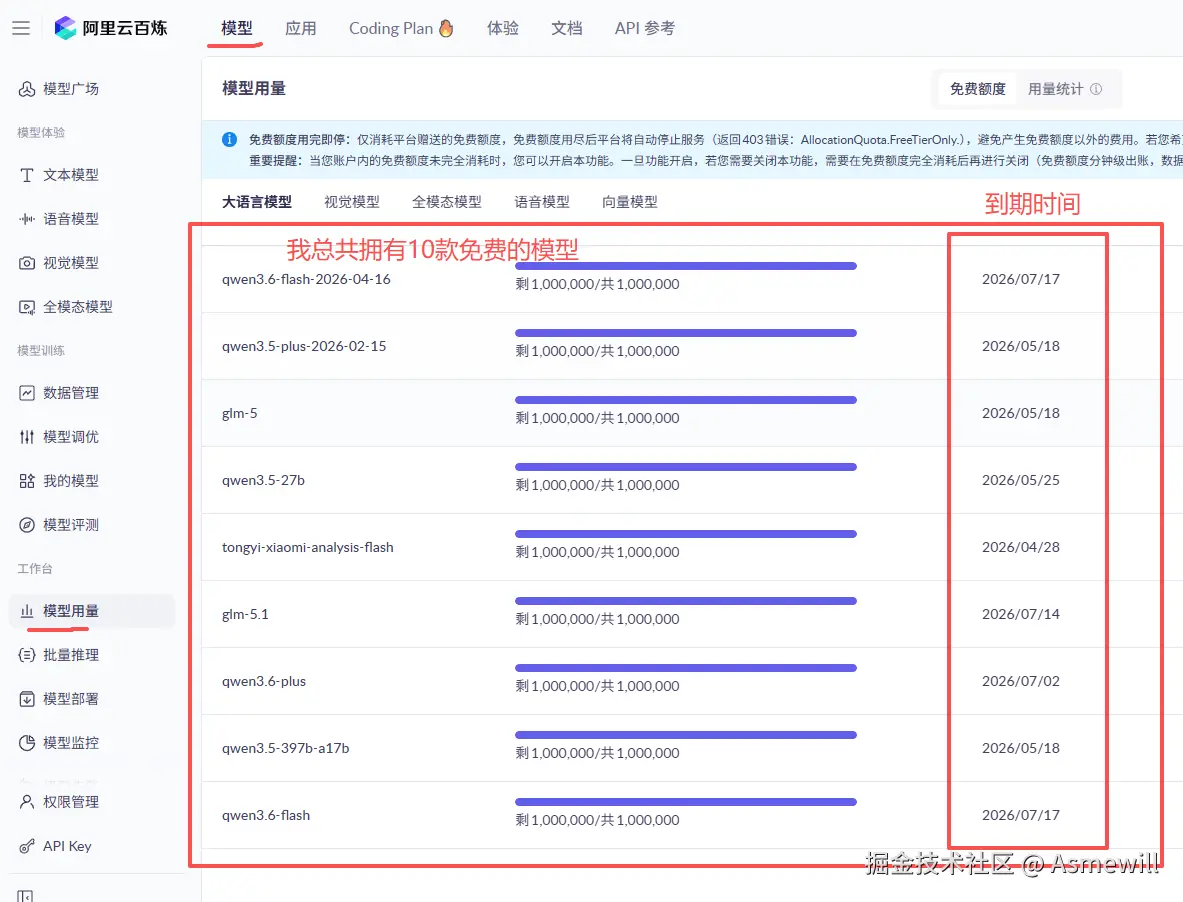Click the 模型用量 page heading
The width and height of the screenshot is (1183, 902).
(x=254, y=89)
